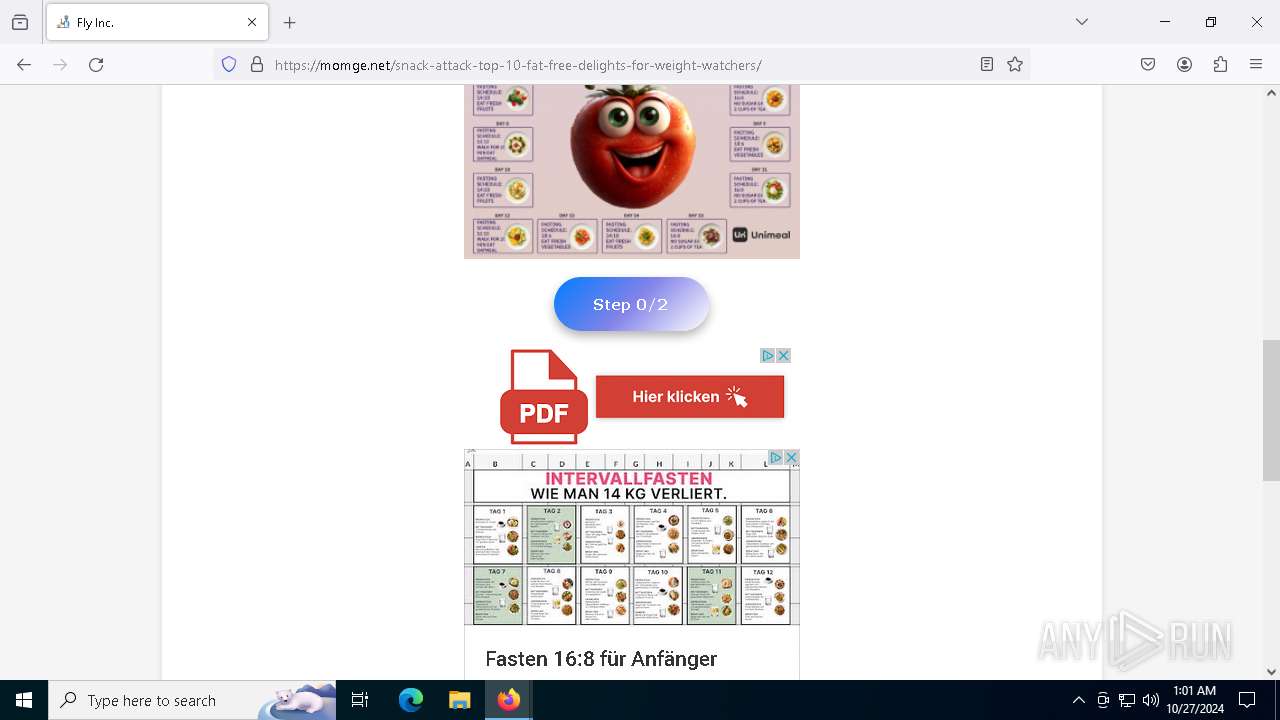Viewport: 1280px width, 720px height.
Task: Open a new tab with plus button
Action: [x=290, y=22]
